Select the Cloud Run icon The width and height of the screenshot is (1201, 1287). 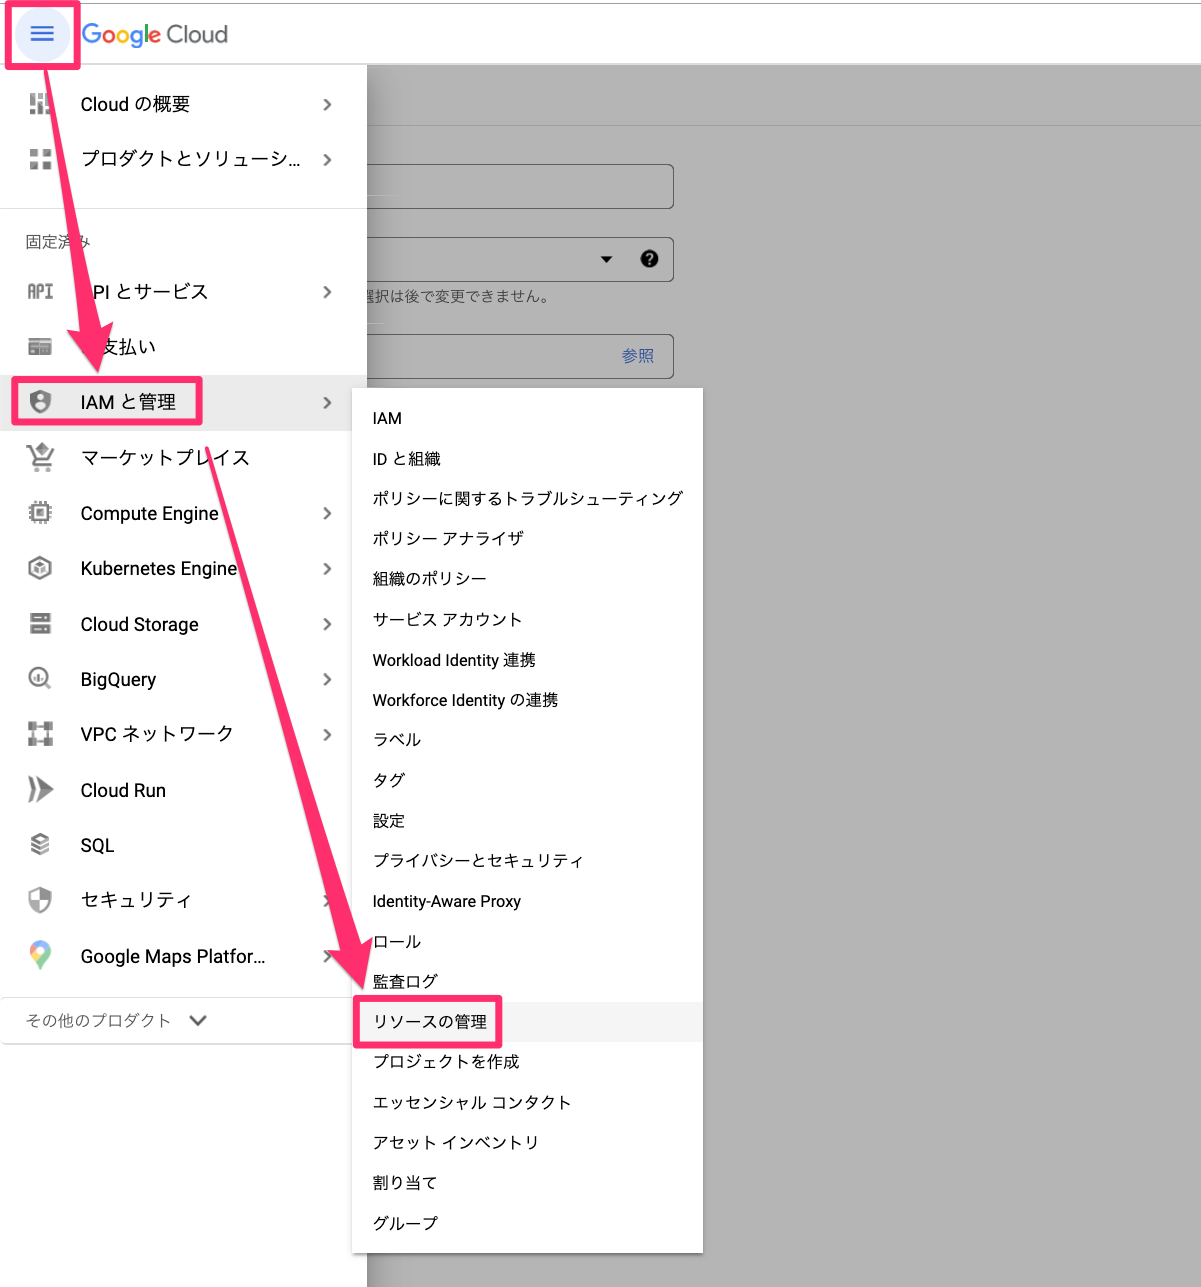tap(40, 789)
